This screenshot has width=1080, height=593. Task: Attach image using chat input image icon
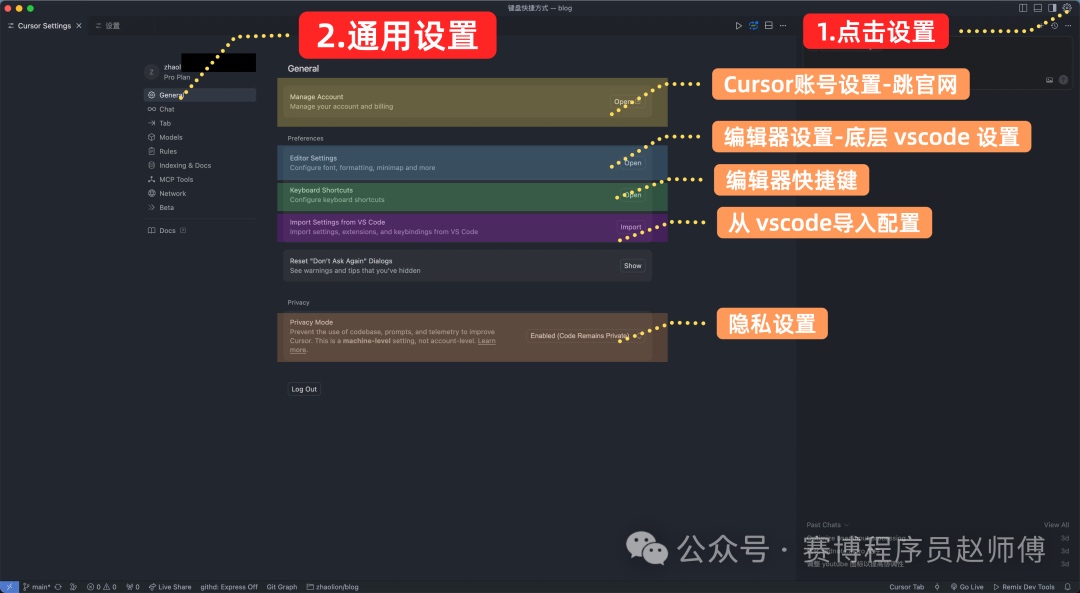1050,79
